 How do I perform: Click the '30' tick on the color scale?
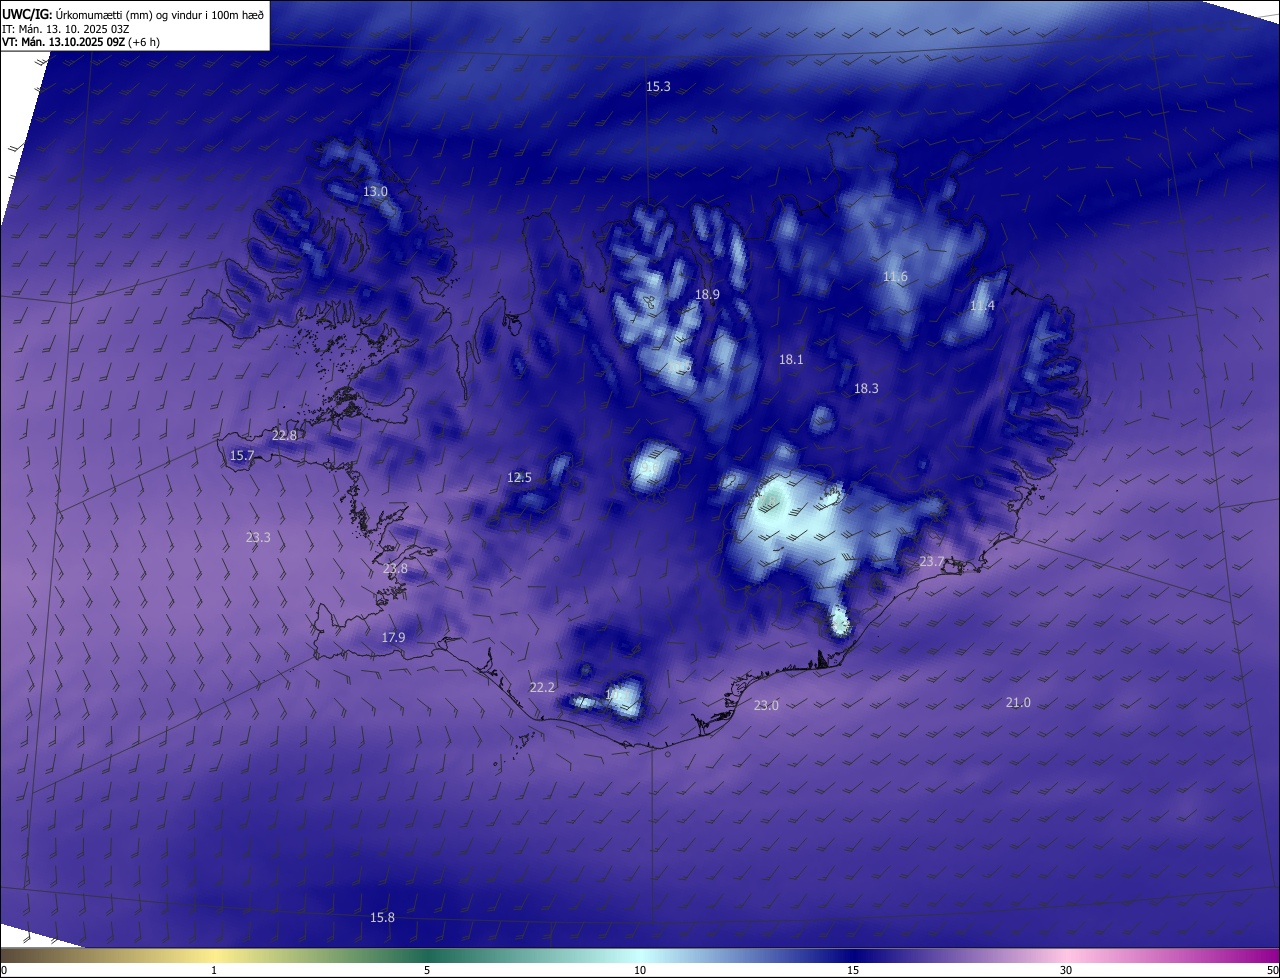point(1066,971)
